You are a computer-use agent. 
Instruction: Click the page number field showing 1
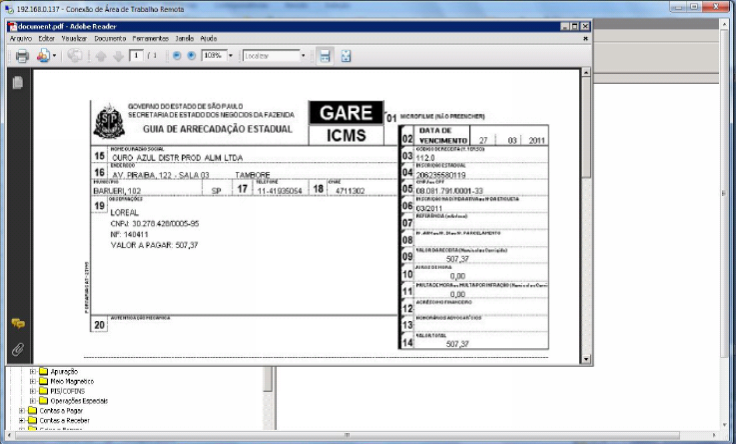pyautogui.click(x=136, y=56)
